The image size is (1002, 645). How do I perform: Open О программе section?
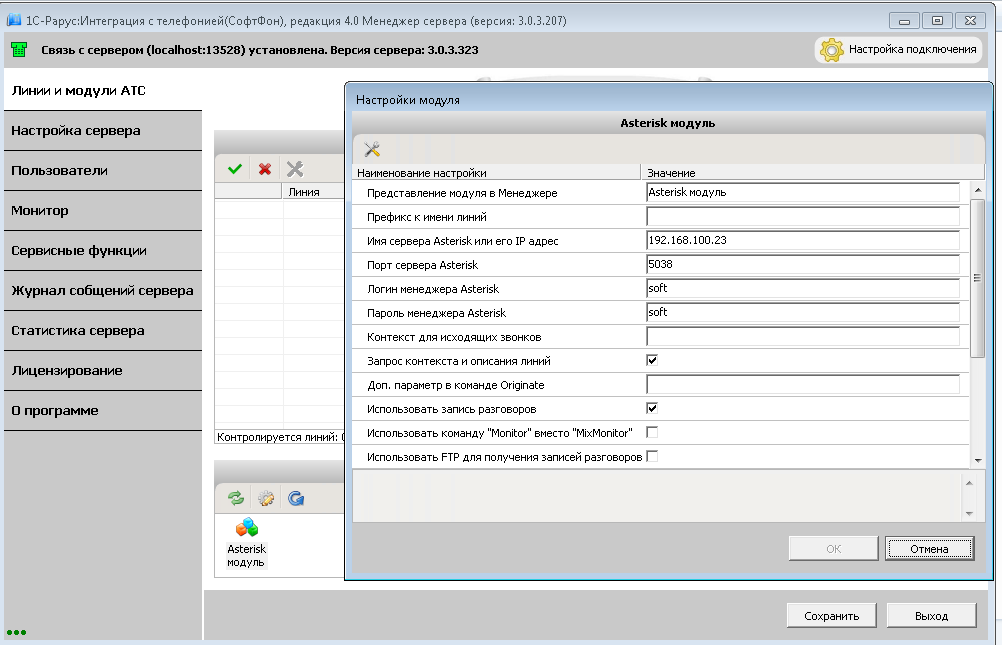pos(103,410)
